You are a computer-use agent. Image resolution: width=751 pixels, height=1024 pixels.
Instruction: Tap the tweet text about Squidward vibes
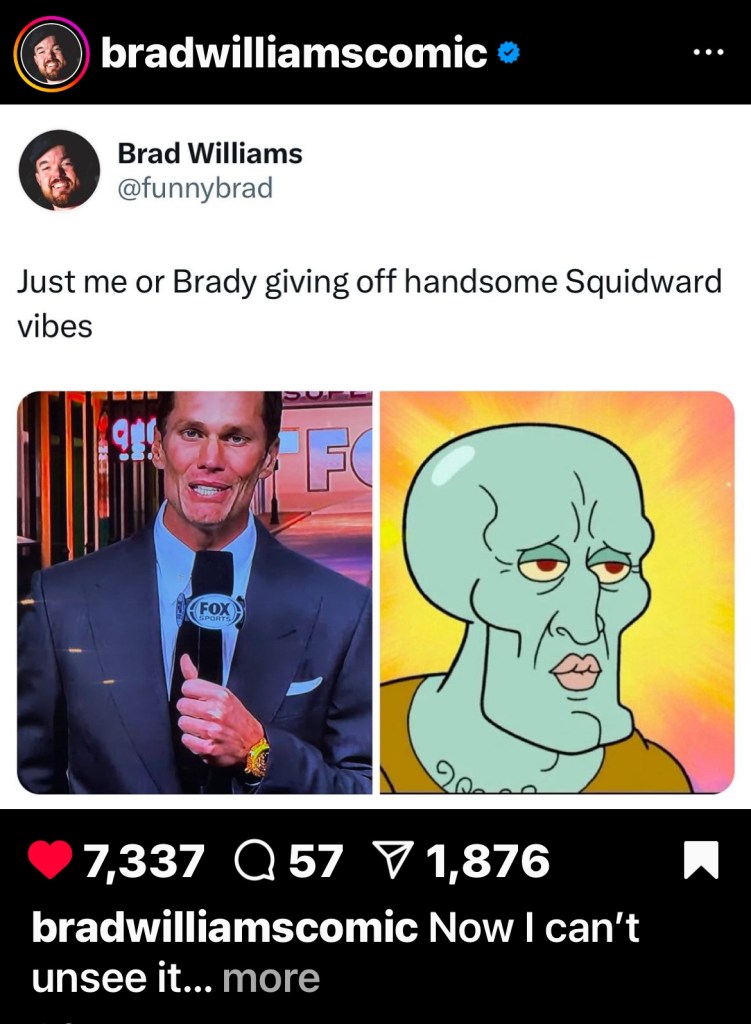point(369,304)
